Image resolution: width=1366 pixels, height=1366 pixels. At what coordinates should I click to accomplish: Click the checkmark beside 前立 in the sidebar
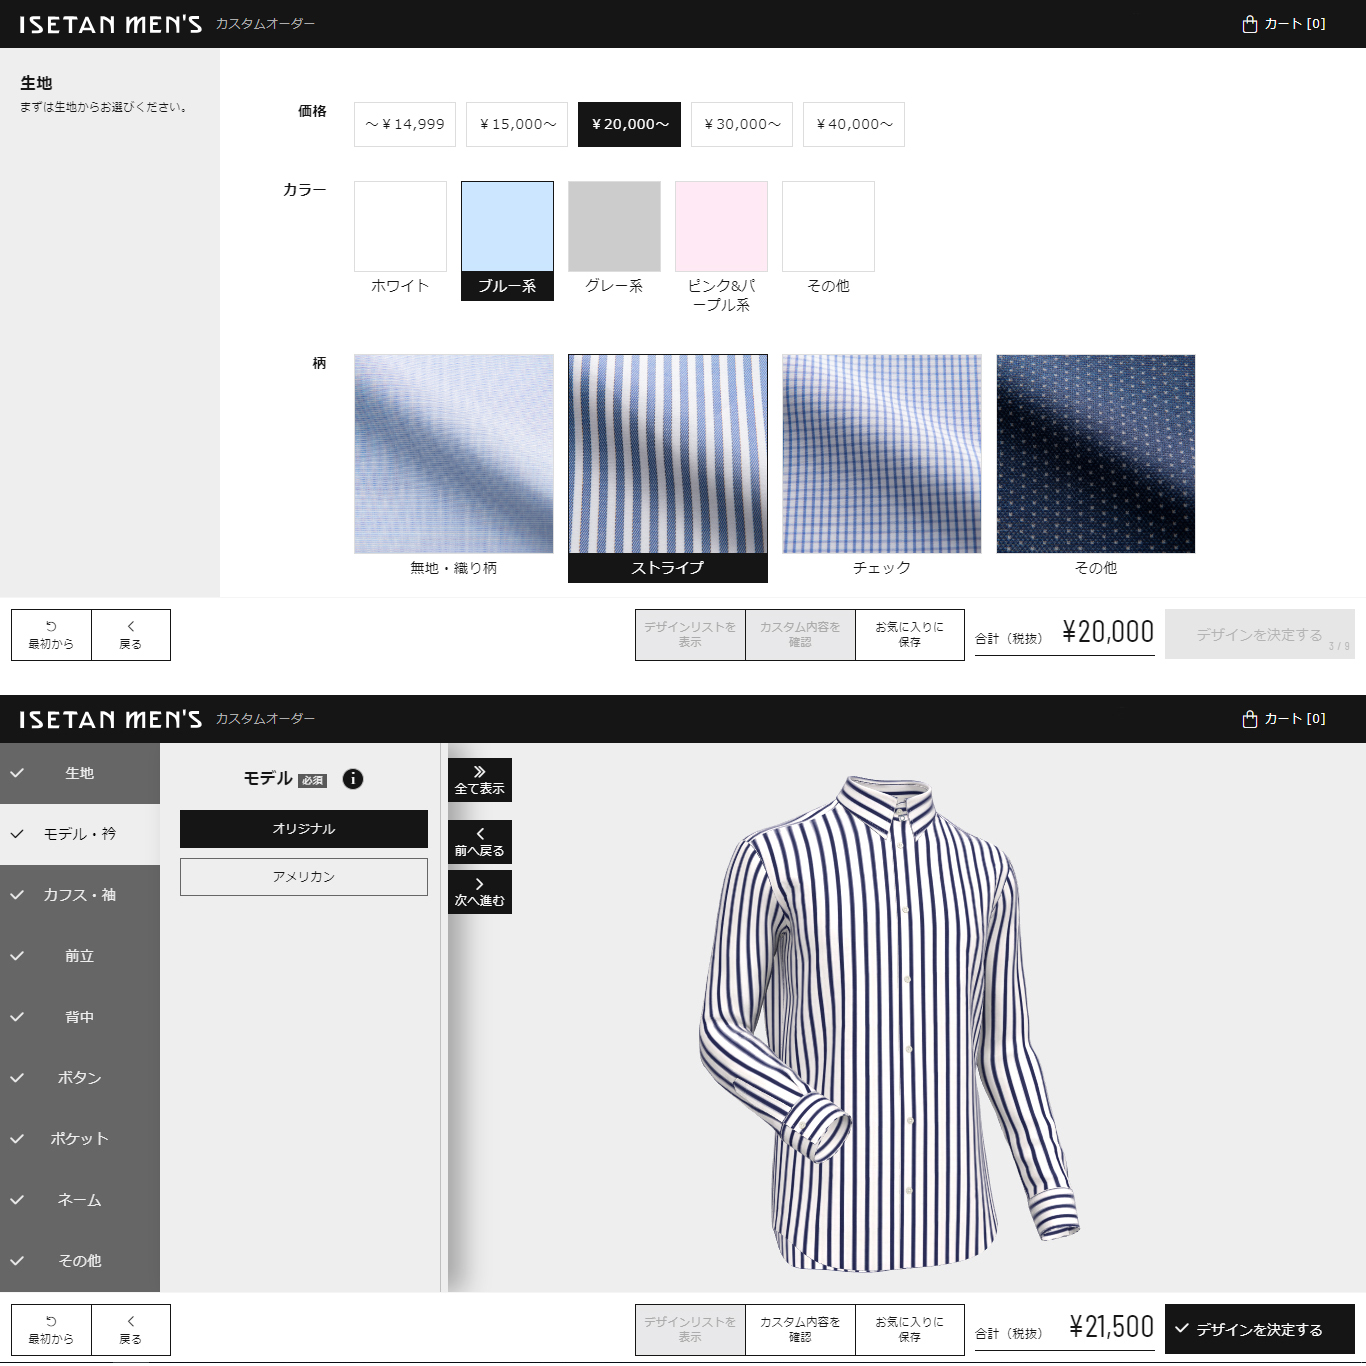pyautogui.click(x=17, y=956)
